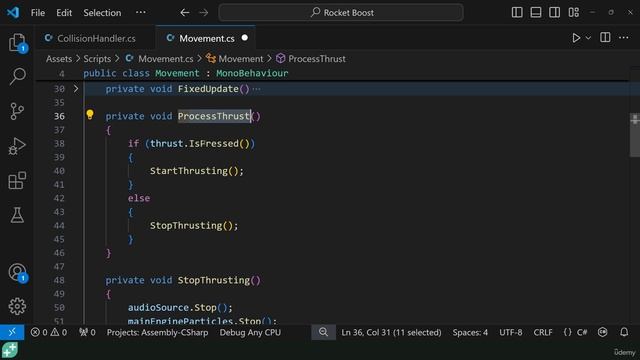Open the Manage gear settings
Image resolution: width=640 pixels, height=360 pixels.
coord(17,306)
